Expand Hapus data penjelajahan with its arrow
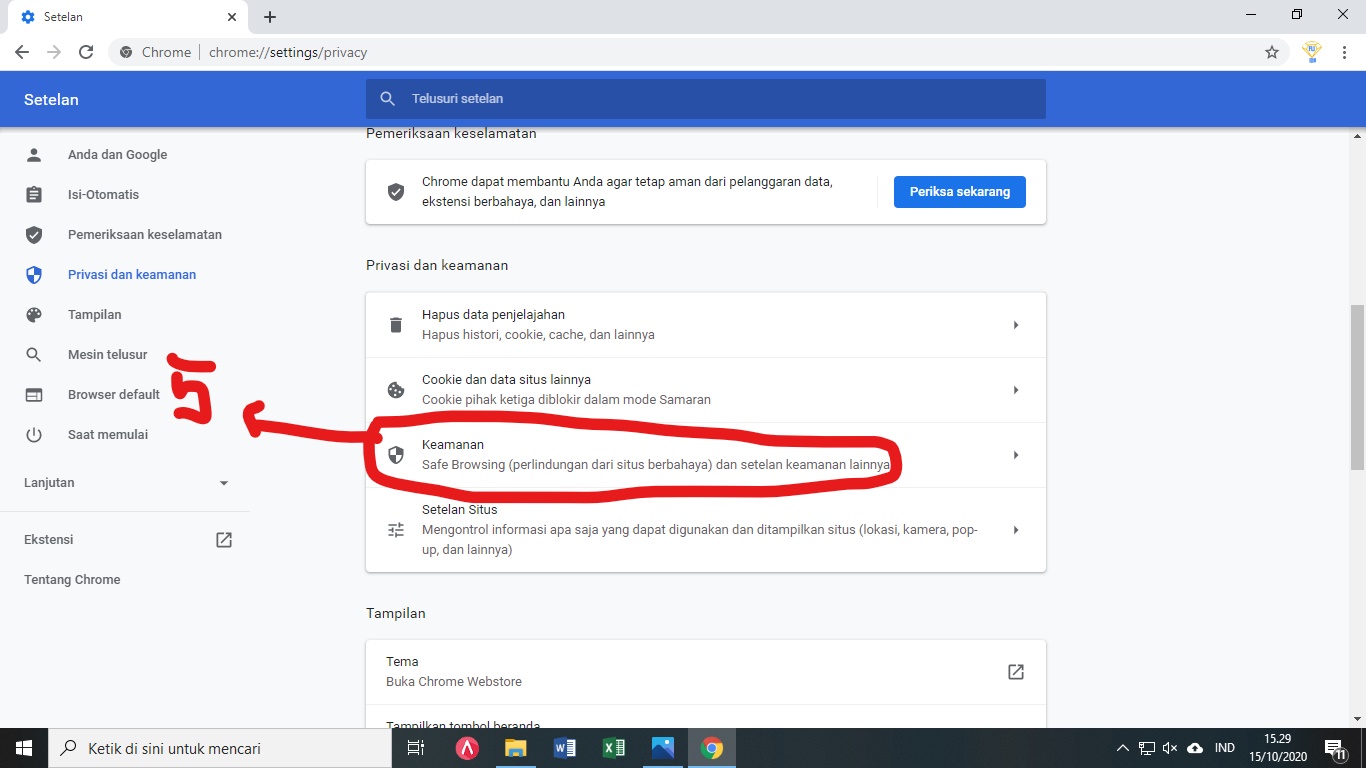 coord(1016,325)
